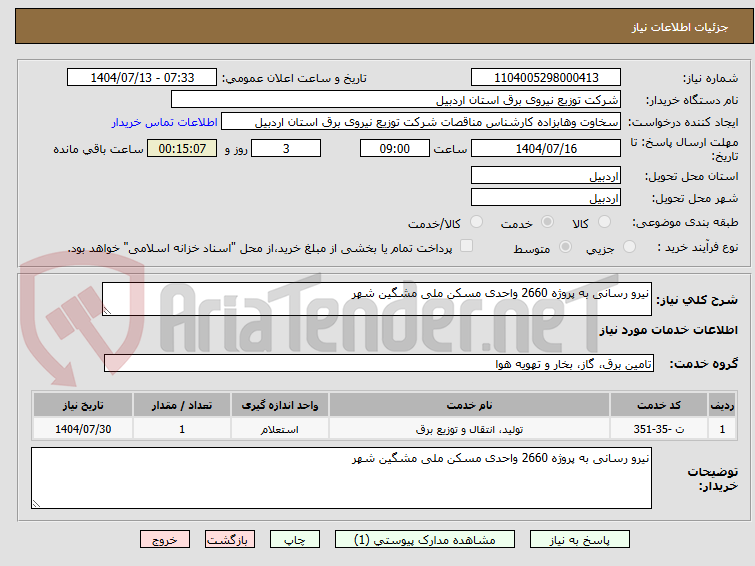Click the واحد اندازه گیری column header

pyautogui.click(x=280, y=405)
